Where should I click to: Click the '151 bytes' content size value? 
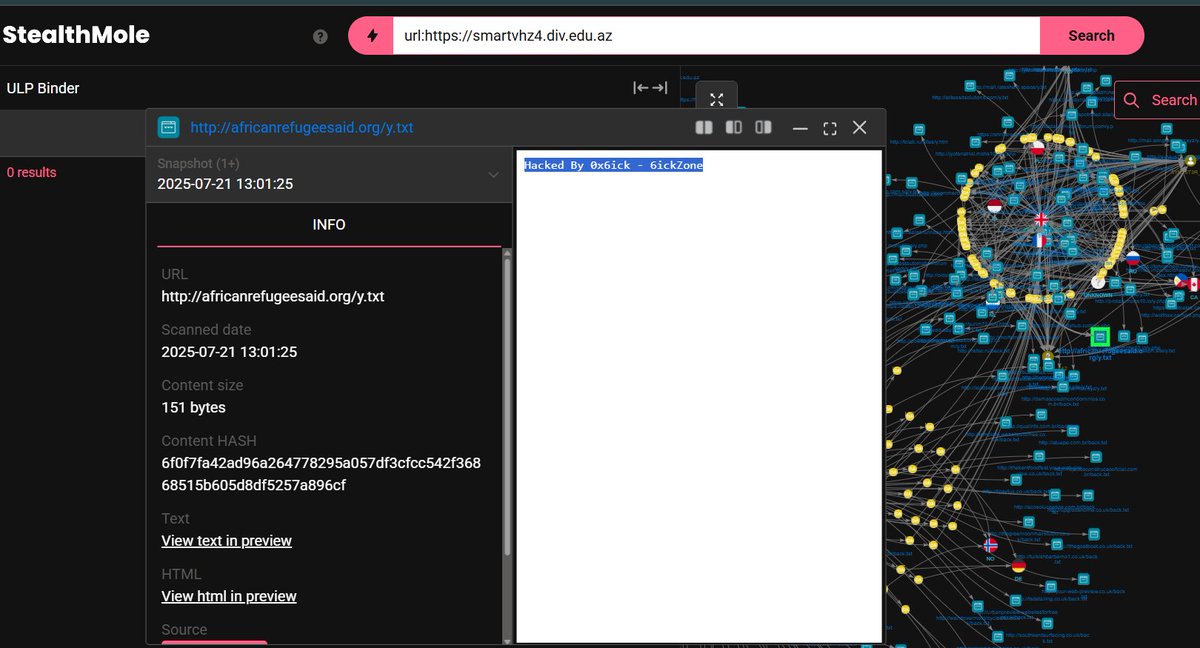[x=193, y=408]
